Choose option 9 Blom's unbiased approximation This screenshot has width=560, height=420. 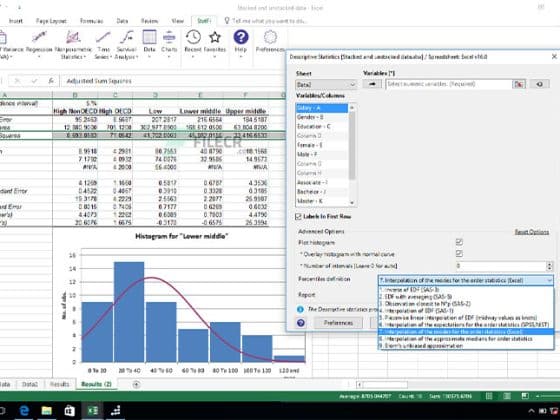pyautogui.click(x=466, y=346)
